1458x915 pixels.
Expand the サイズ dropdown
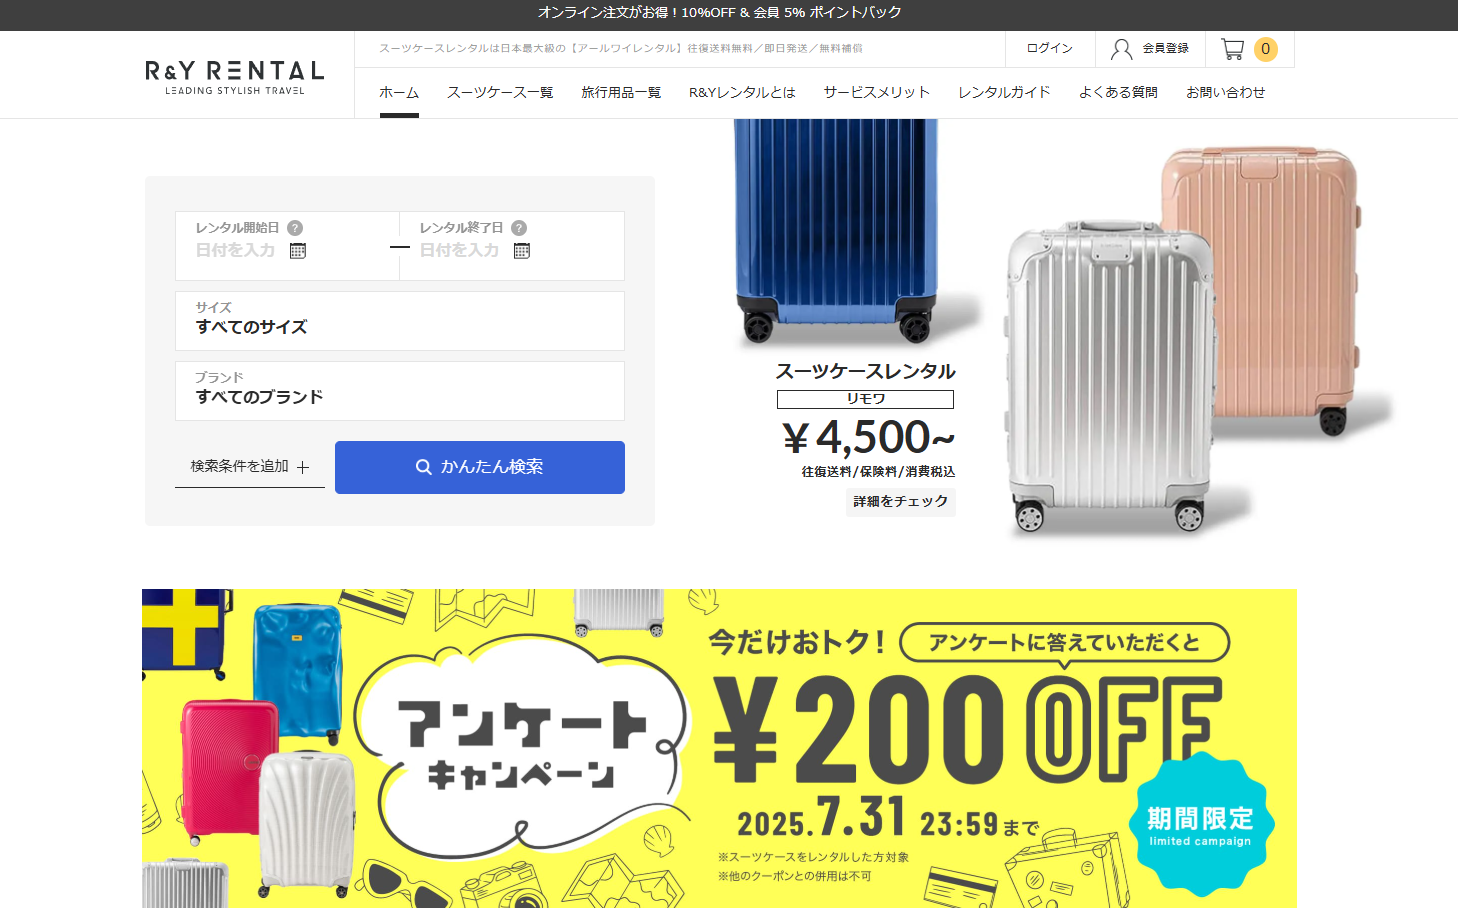point(400,321)
